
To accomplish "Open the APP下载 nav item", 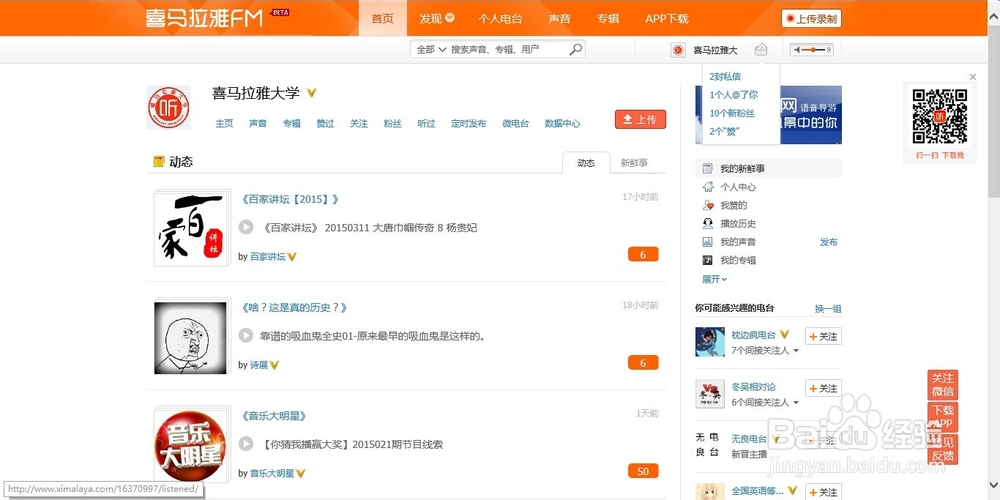I will click(666, 18).
